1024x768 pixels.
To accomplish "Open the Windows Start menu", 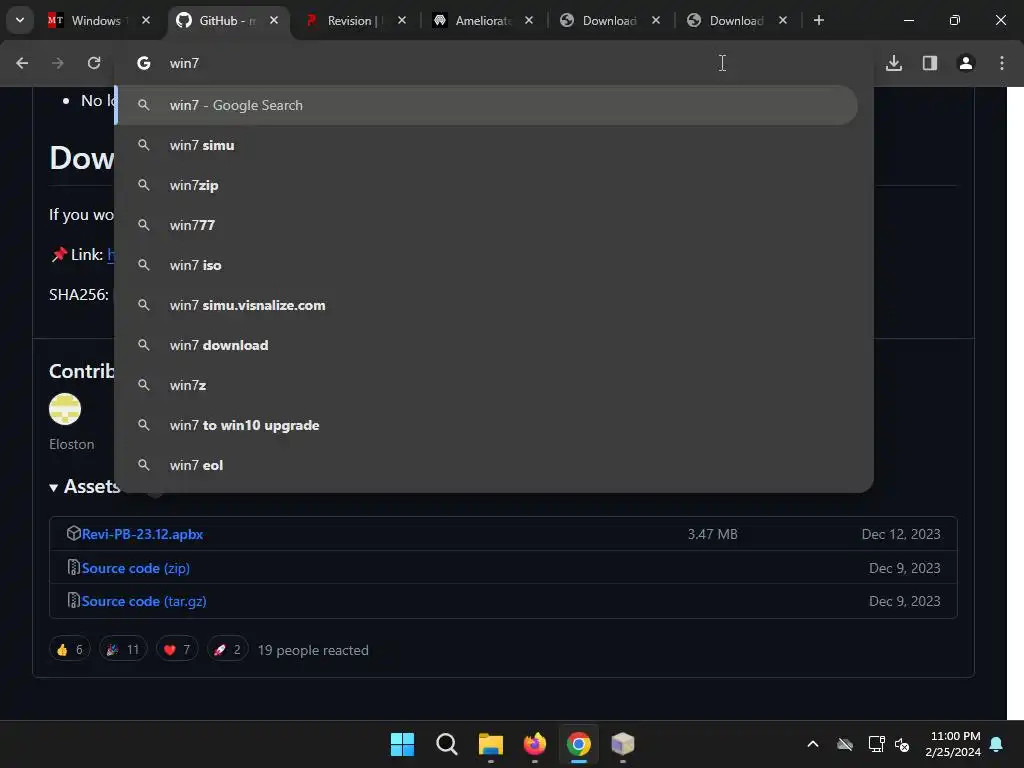I will 402,744.
